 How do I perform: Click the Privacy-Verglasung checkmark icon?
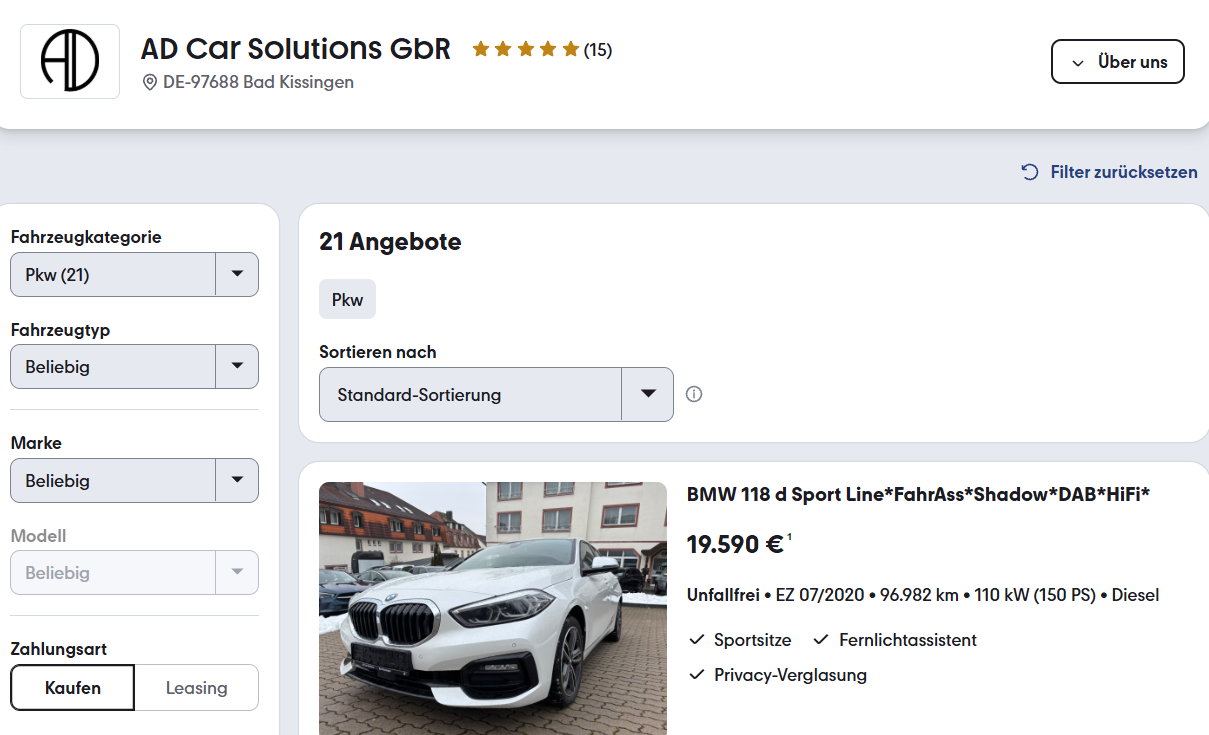point(697,675)
